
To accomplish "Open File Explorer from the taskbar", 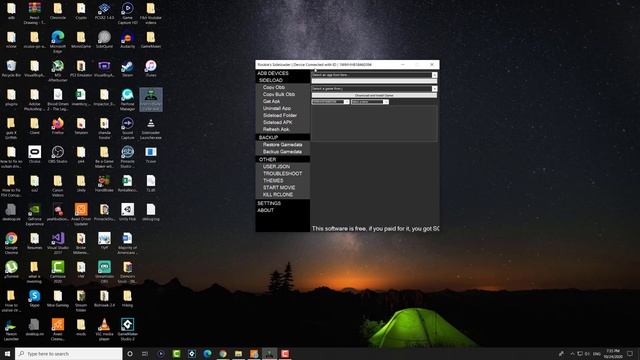I will point(238,353).
